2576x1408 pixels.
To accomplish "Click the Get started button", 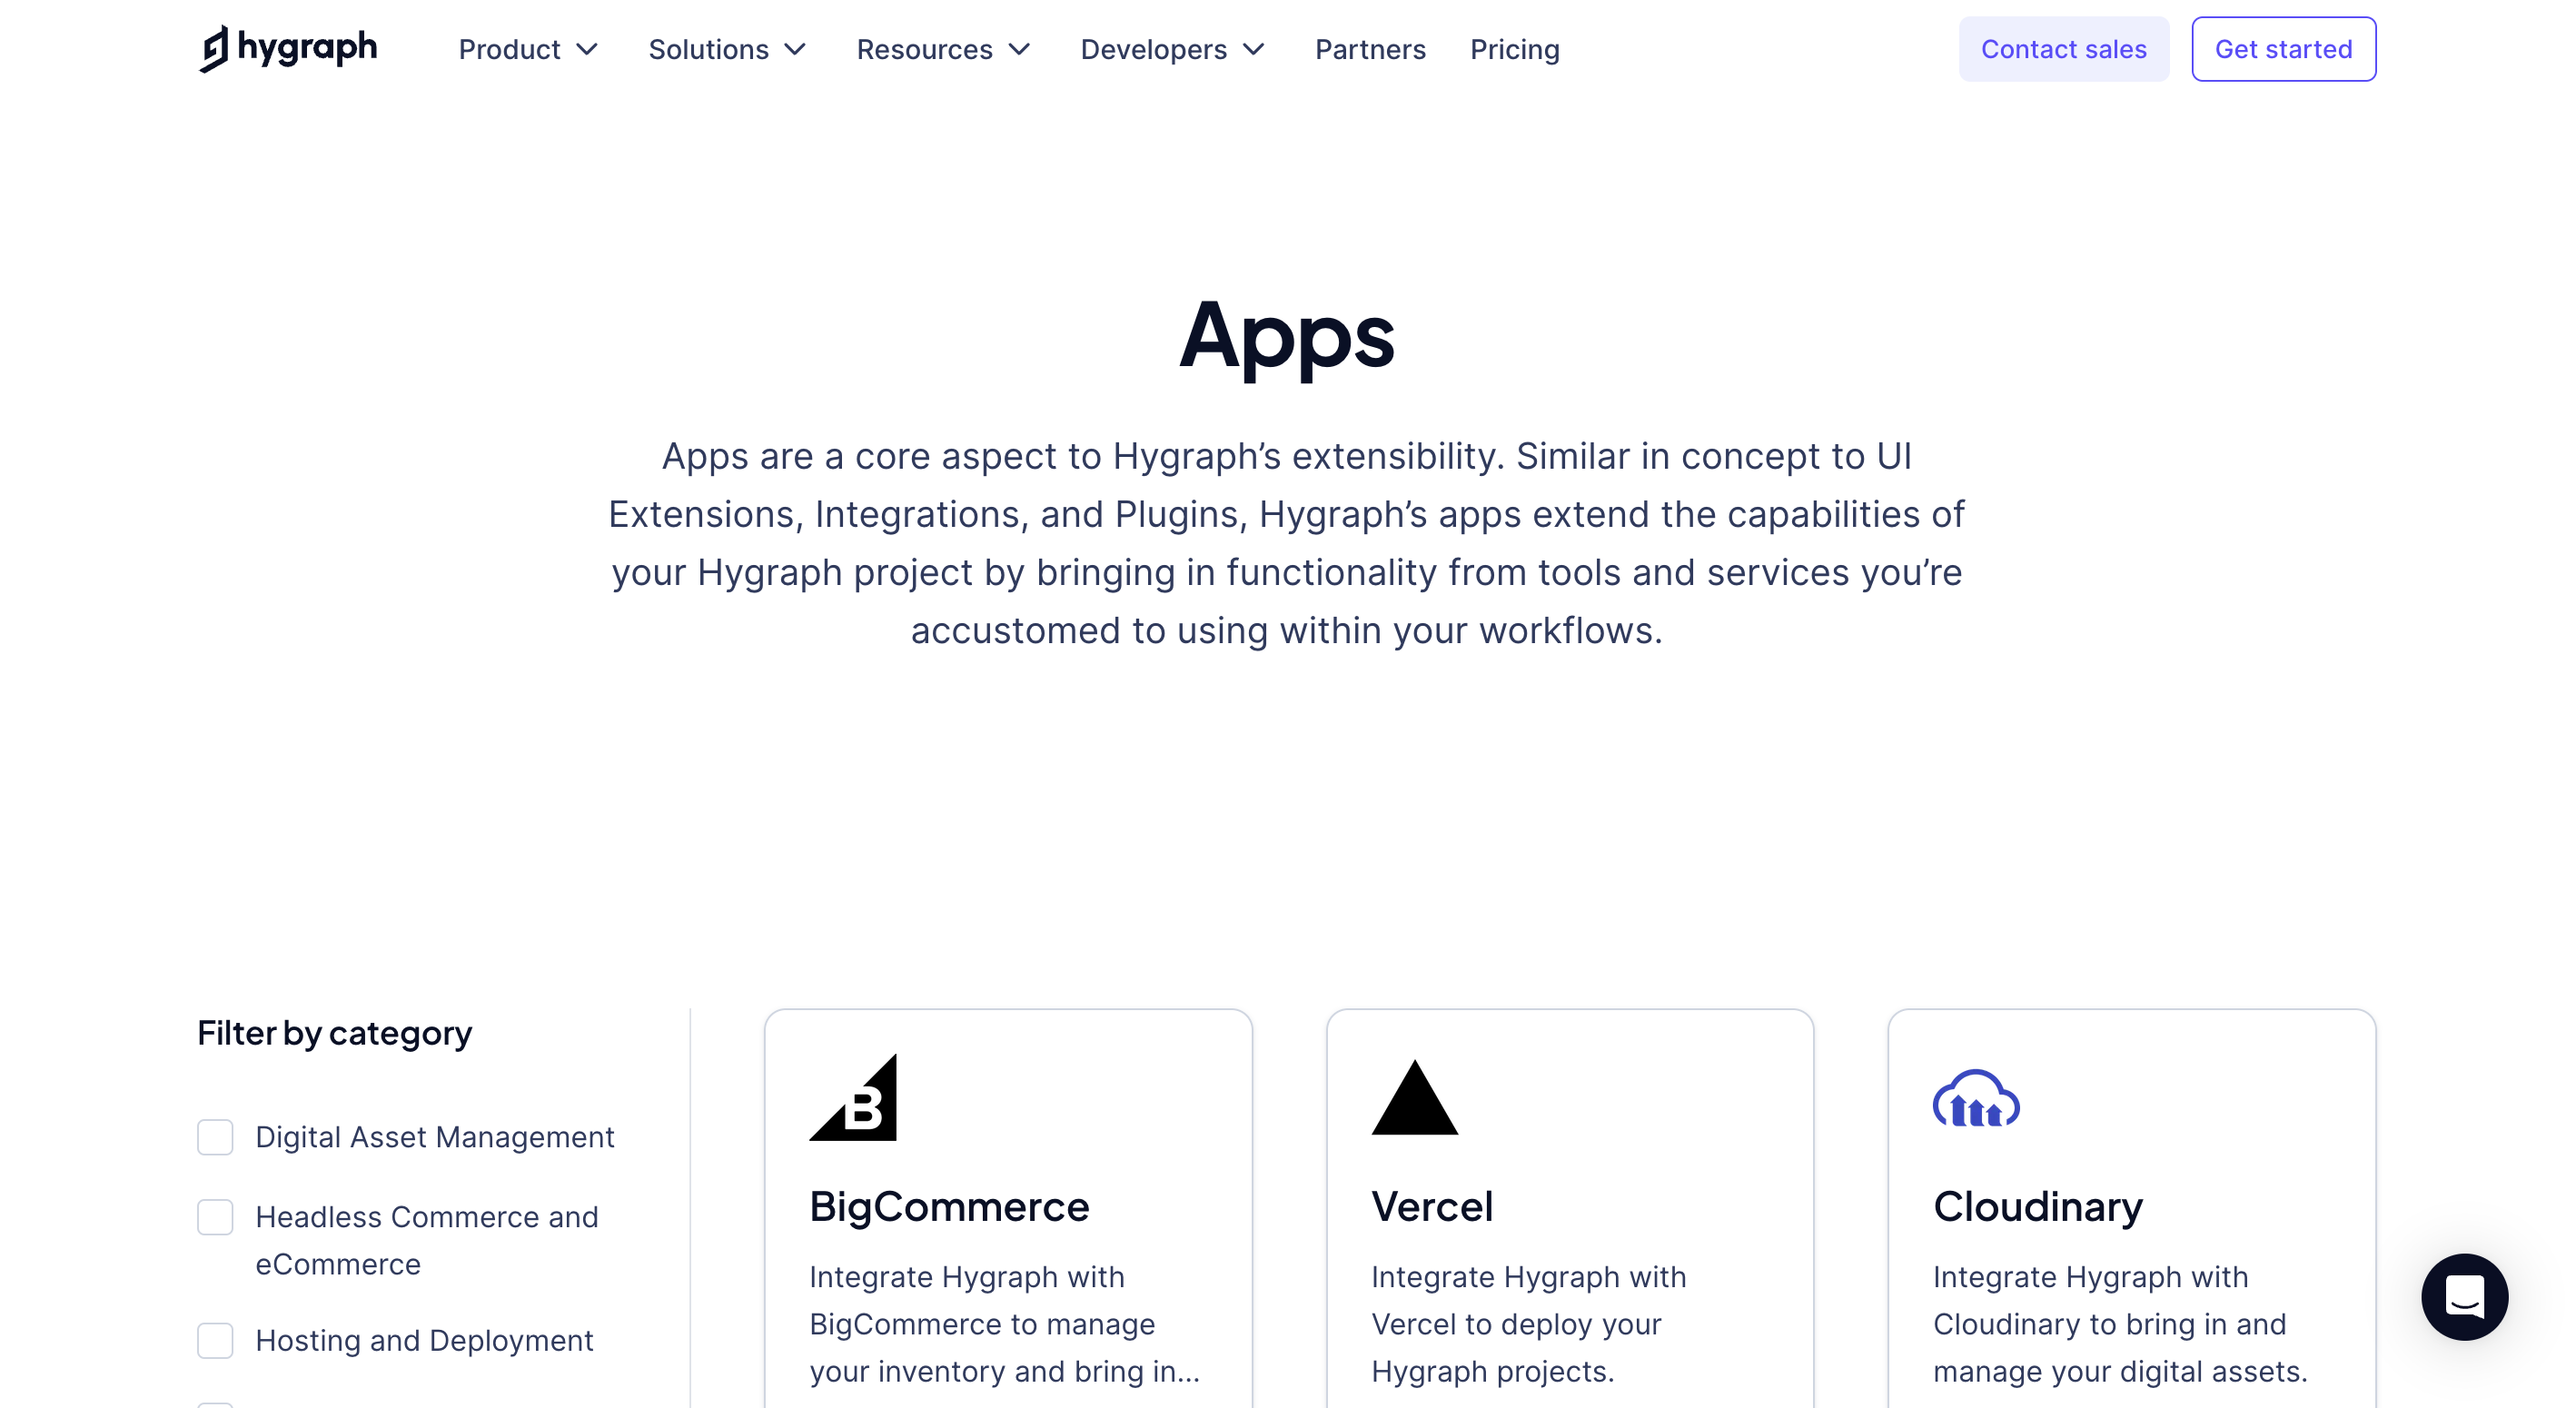I will pyautogui.click(x=2283, y=48).
